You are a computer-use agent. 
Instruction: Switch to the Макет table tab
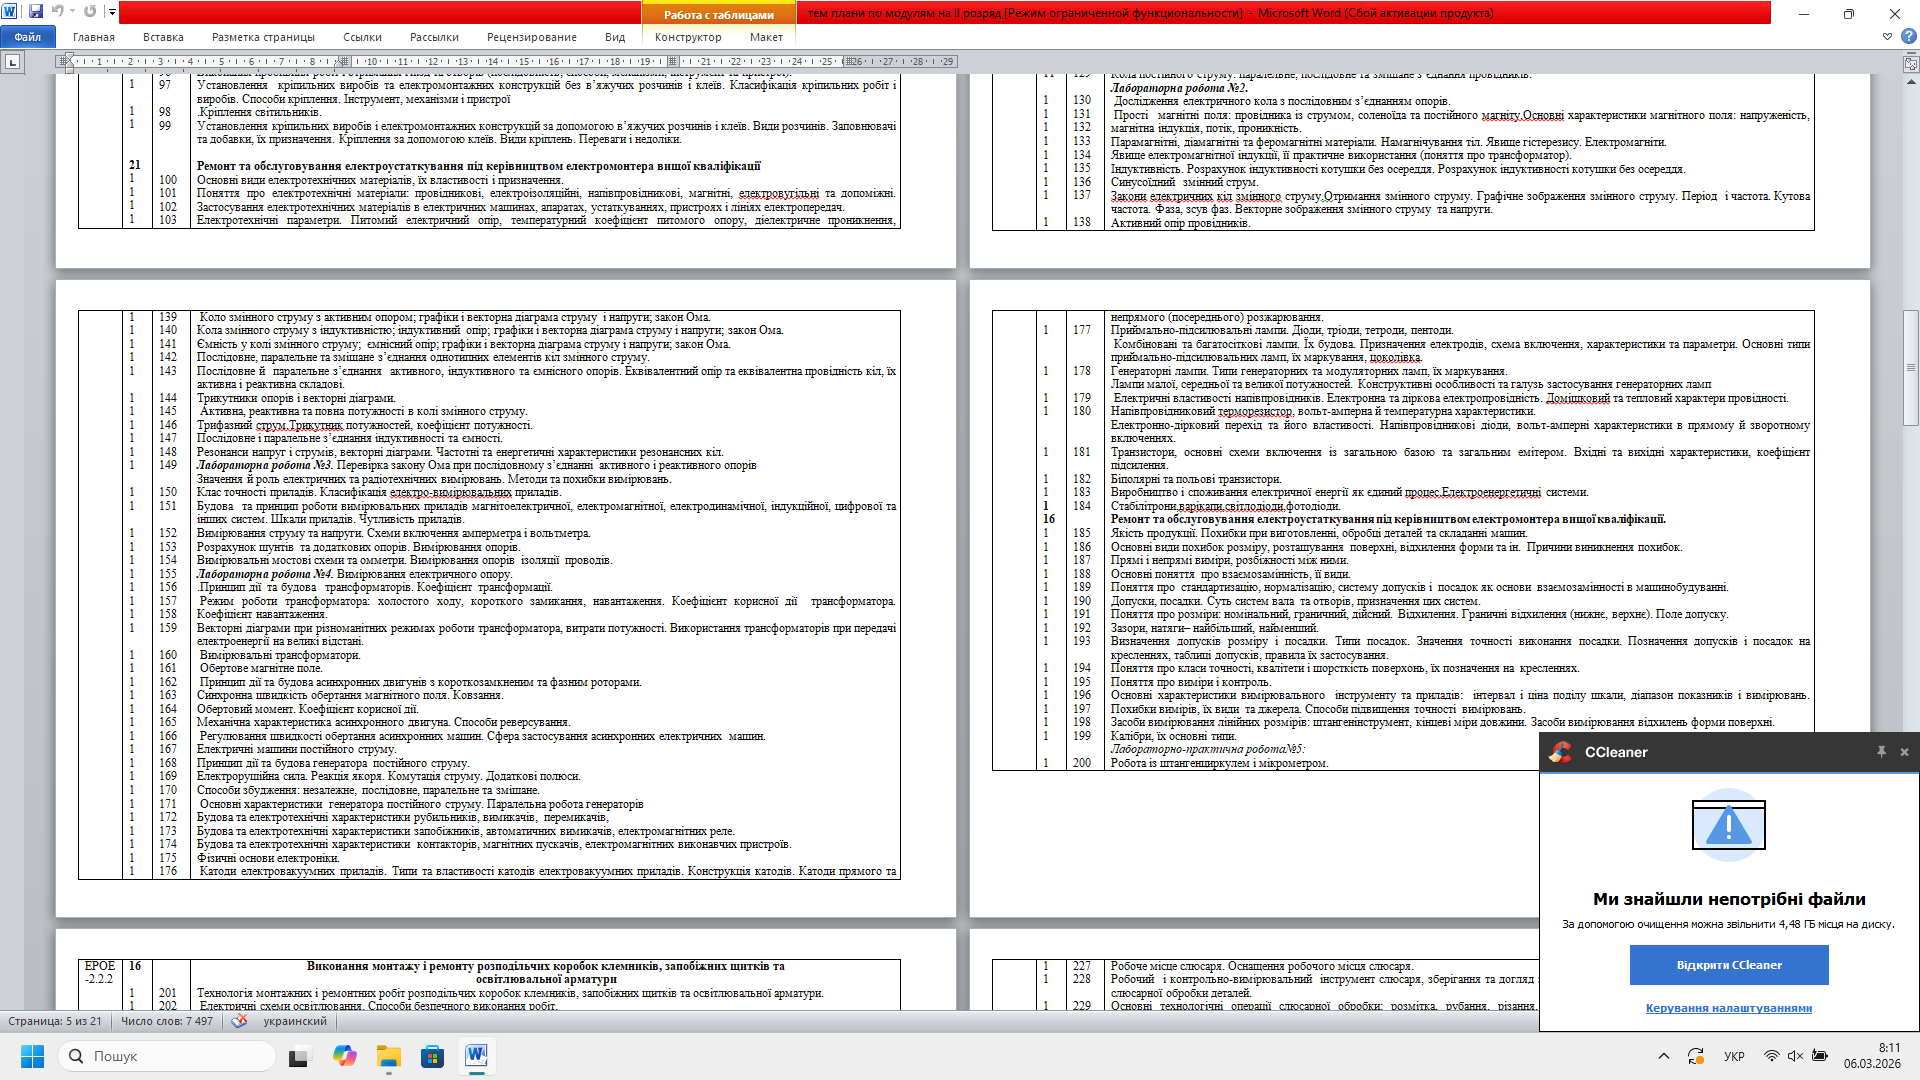766,37
